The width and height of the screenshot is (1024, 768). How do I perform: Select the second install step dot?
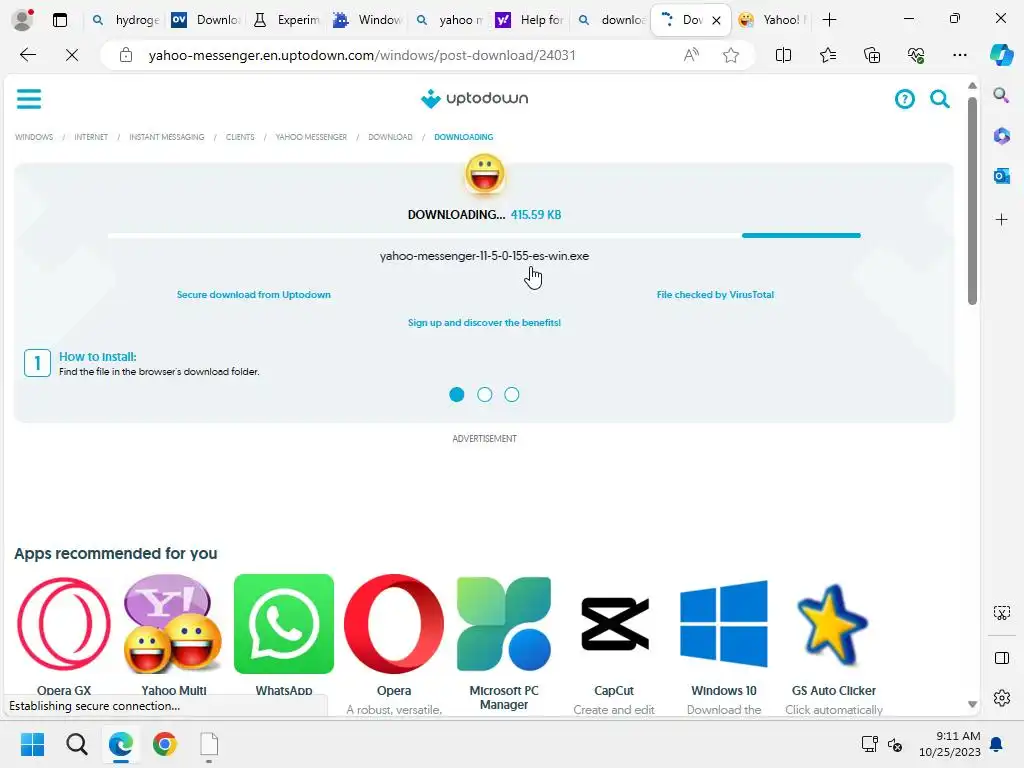pos(485,394)
